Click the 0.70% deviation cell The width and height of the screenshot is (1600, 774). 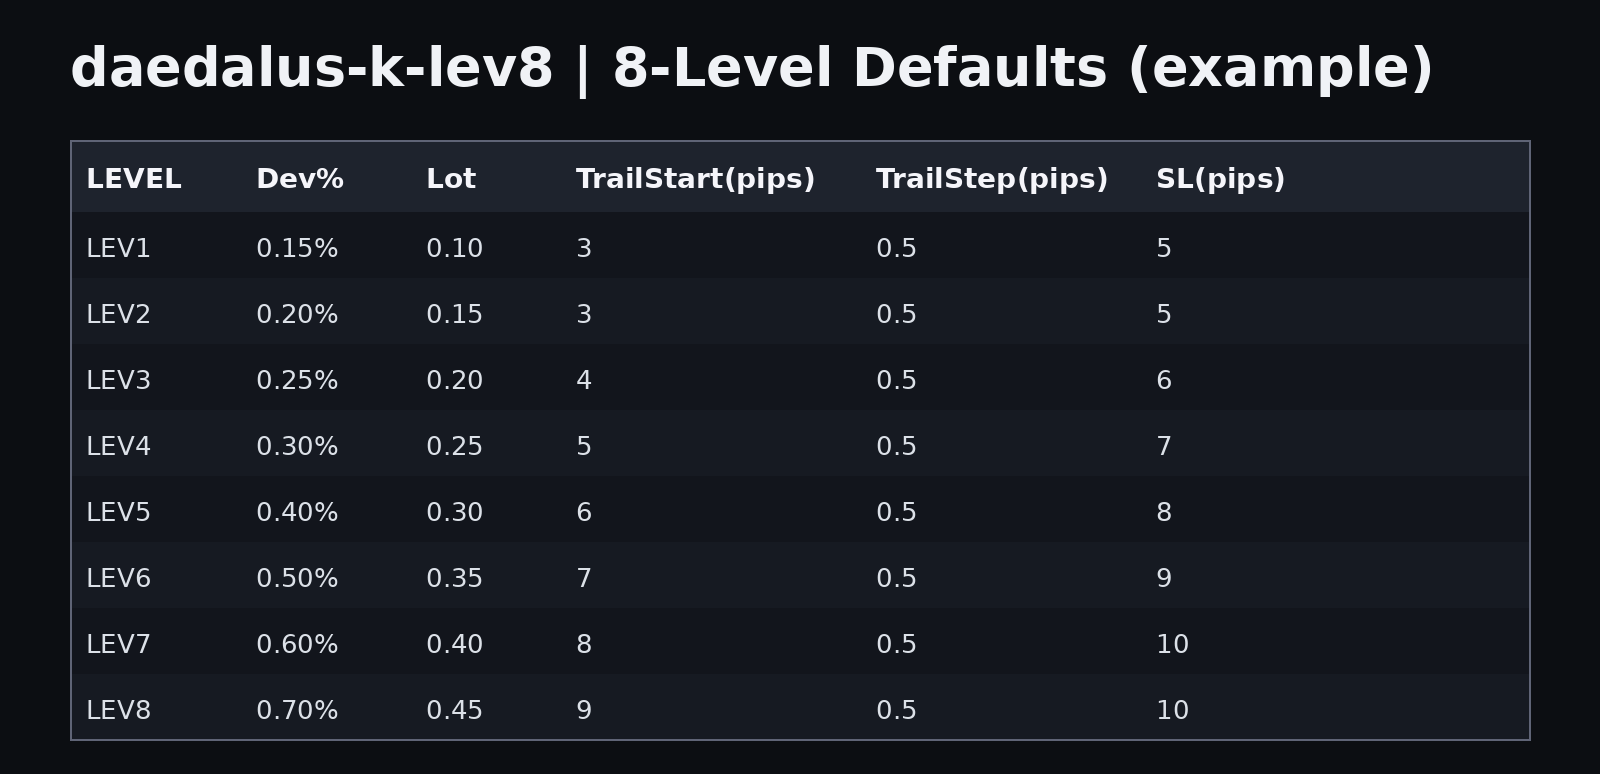tap(297, 711)
